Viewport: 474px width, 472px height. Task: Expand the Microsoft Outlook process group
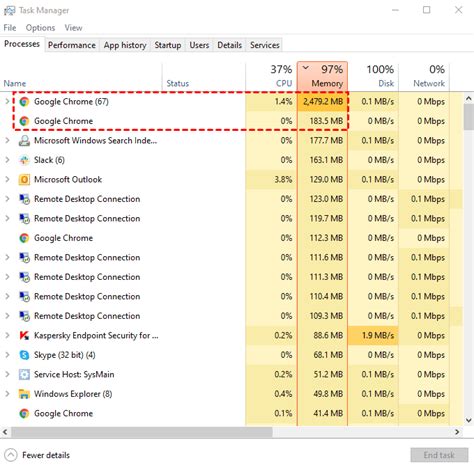(7, 179)
